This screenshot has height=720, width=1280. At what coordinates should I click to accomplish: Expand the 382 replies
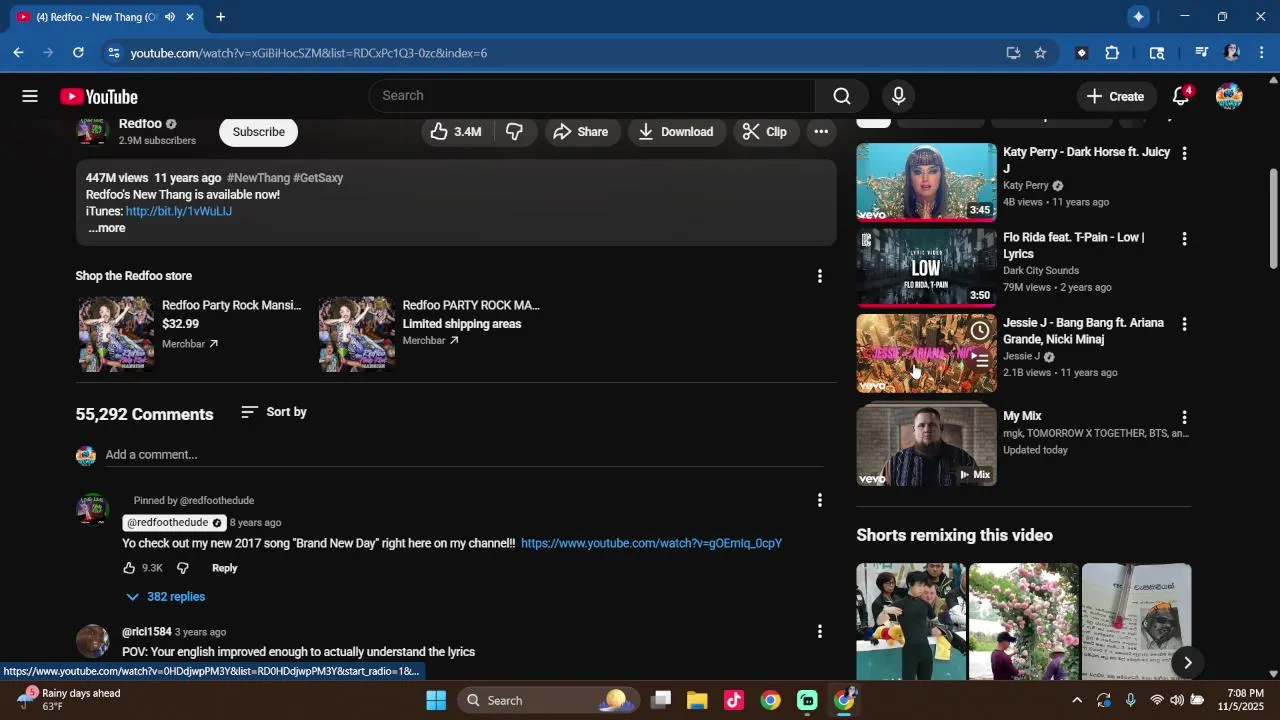click(165, 597)
